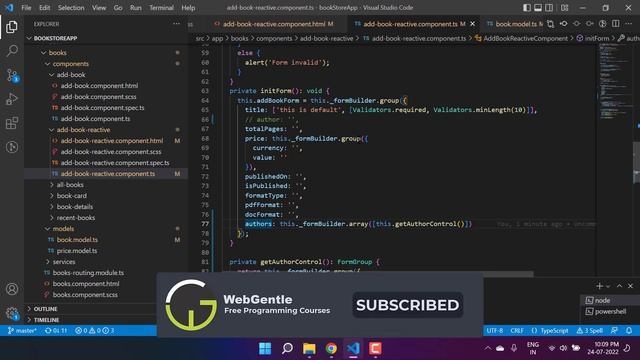This screenshot has width=640, height=360.
Task: Click the editor vertical scrollbar
Action: (x=636, y=162)
